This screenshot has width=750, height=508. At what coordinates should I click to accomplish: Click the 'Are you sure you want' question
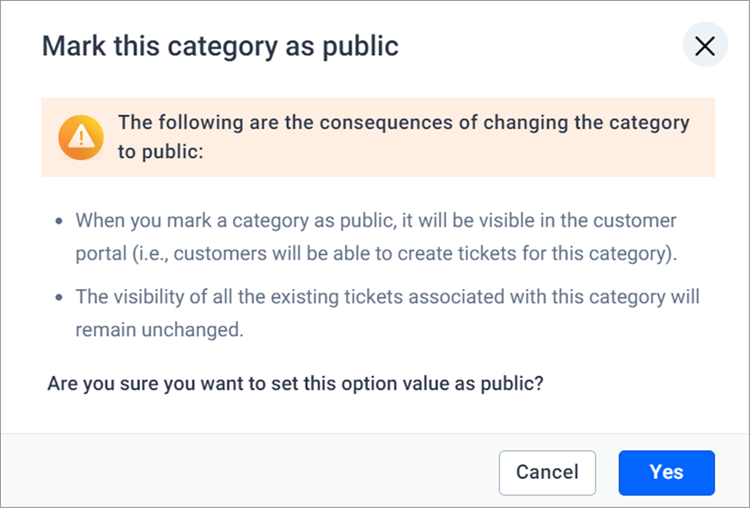(x=296, y=384)
